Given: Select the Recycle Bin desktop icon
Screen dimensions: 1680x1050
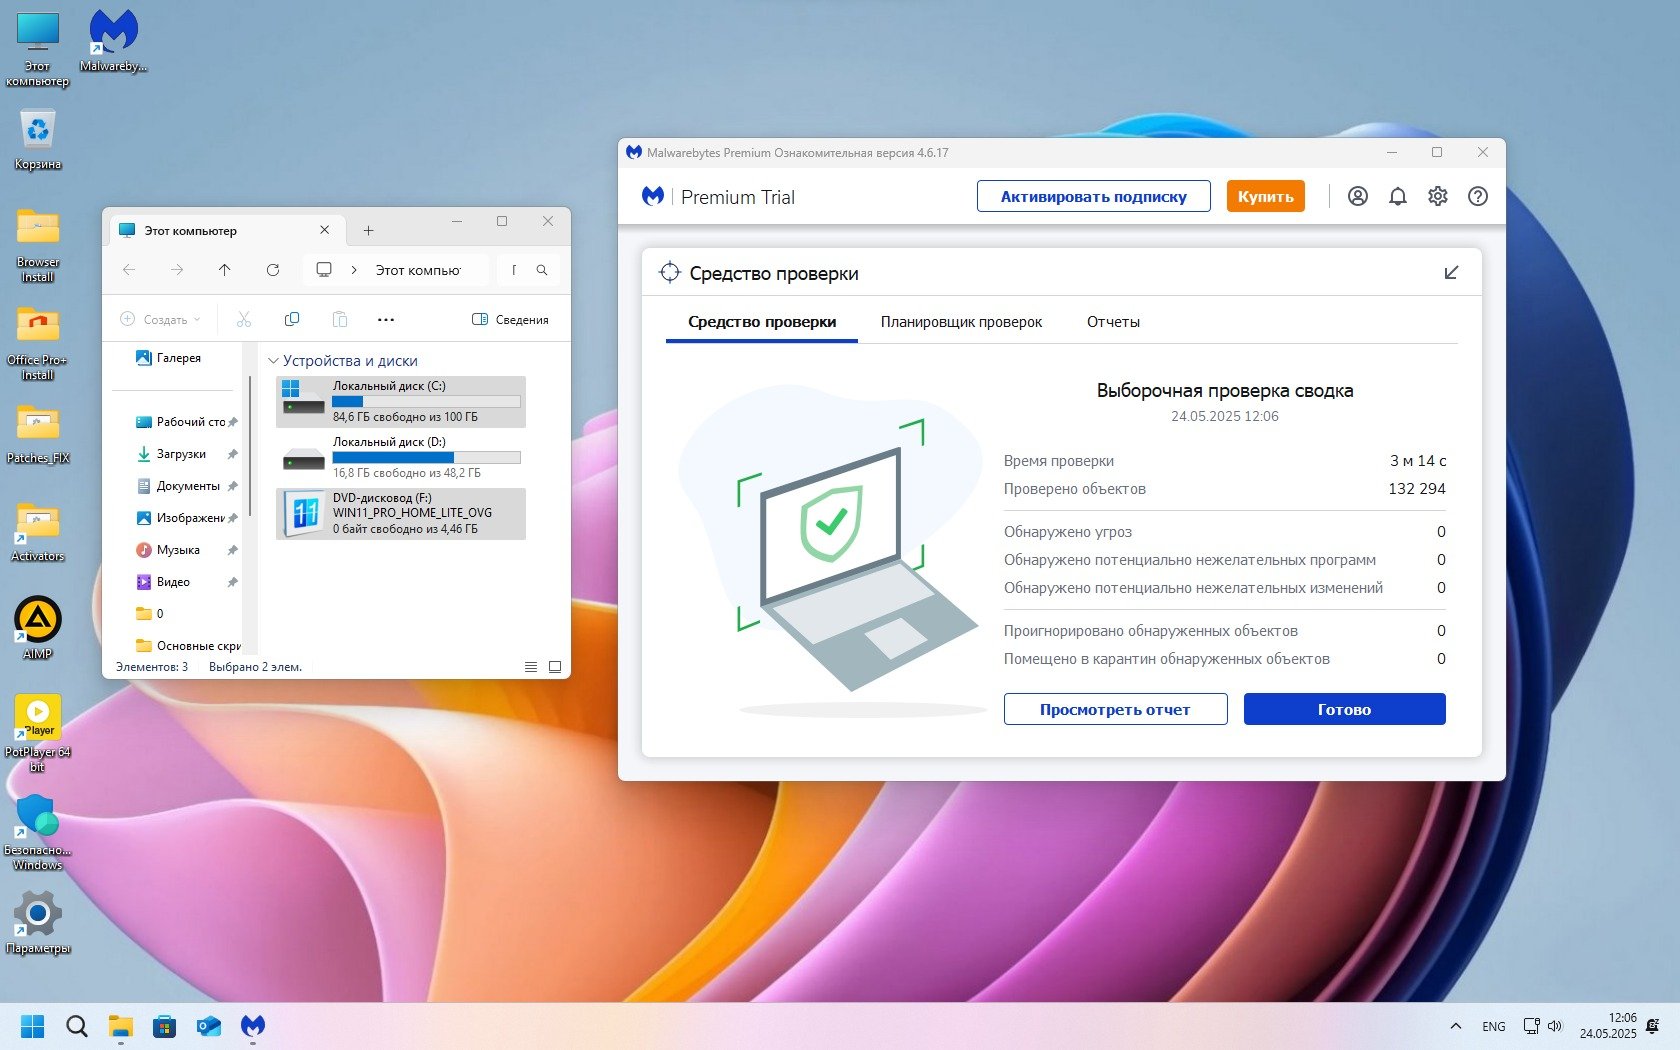Looking at the screenshot, I should 38,139.
